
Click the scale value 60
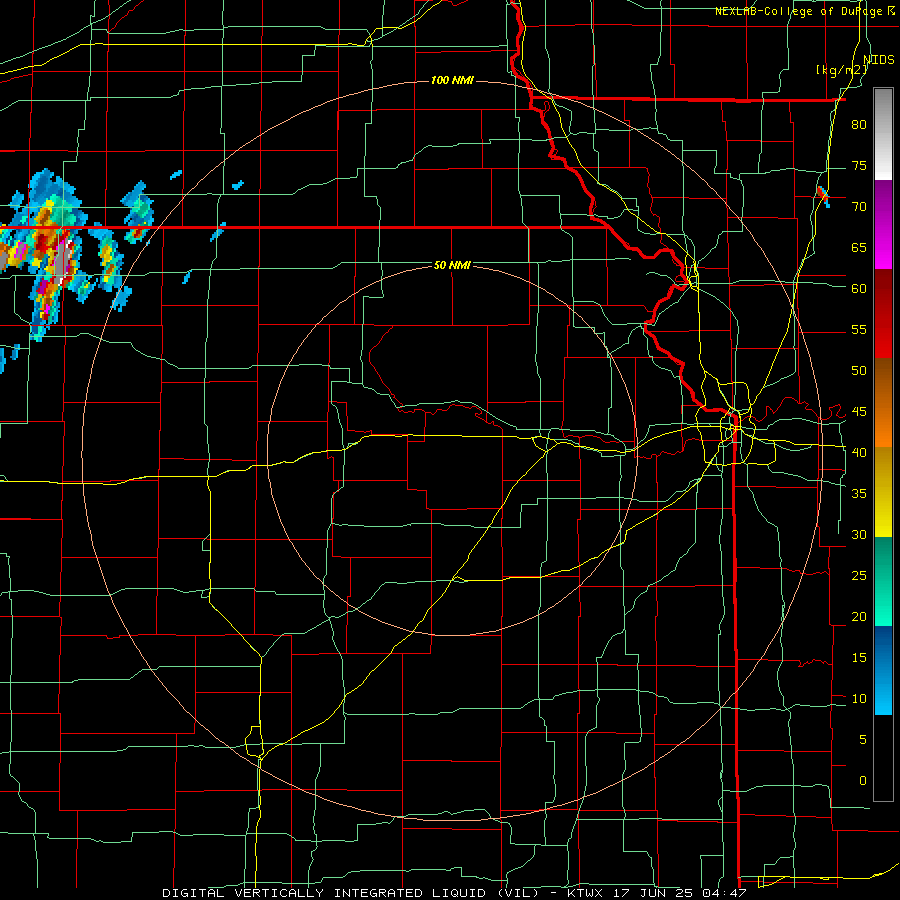pyautogui.click(x=859, y=289)
